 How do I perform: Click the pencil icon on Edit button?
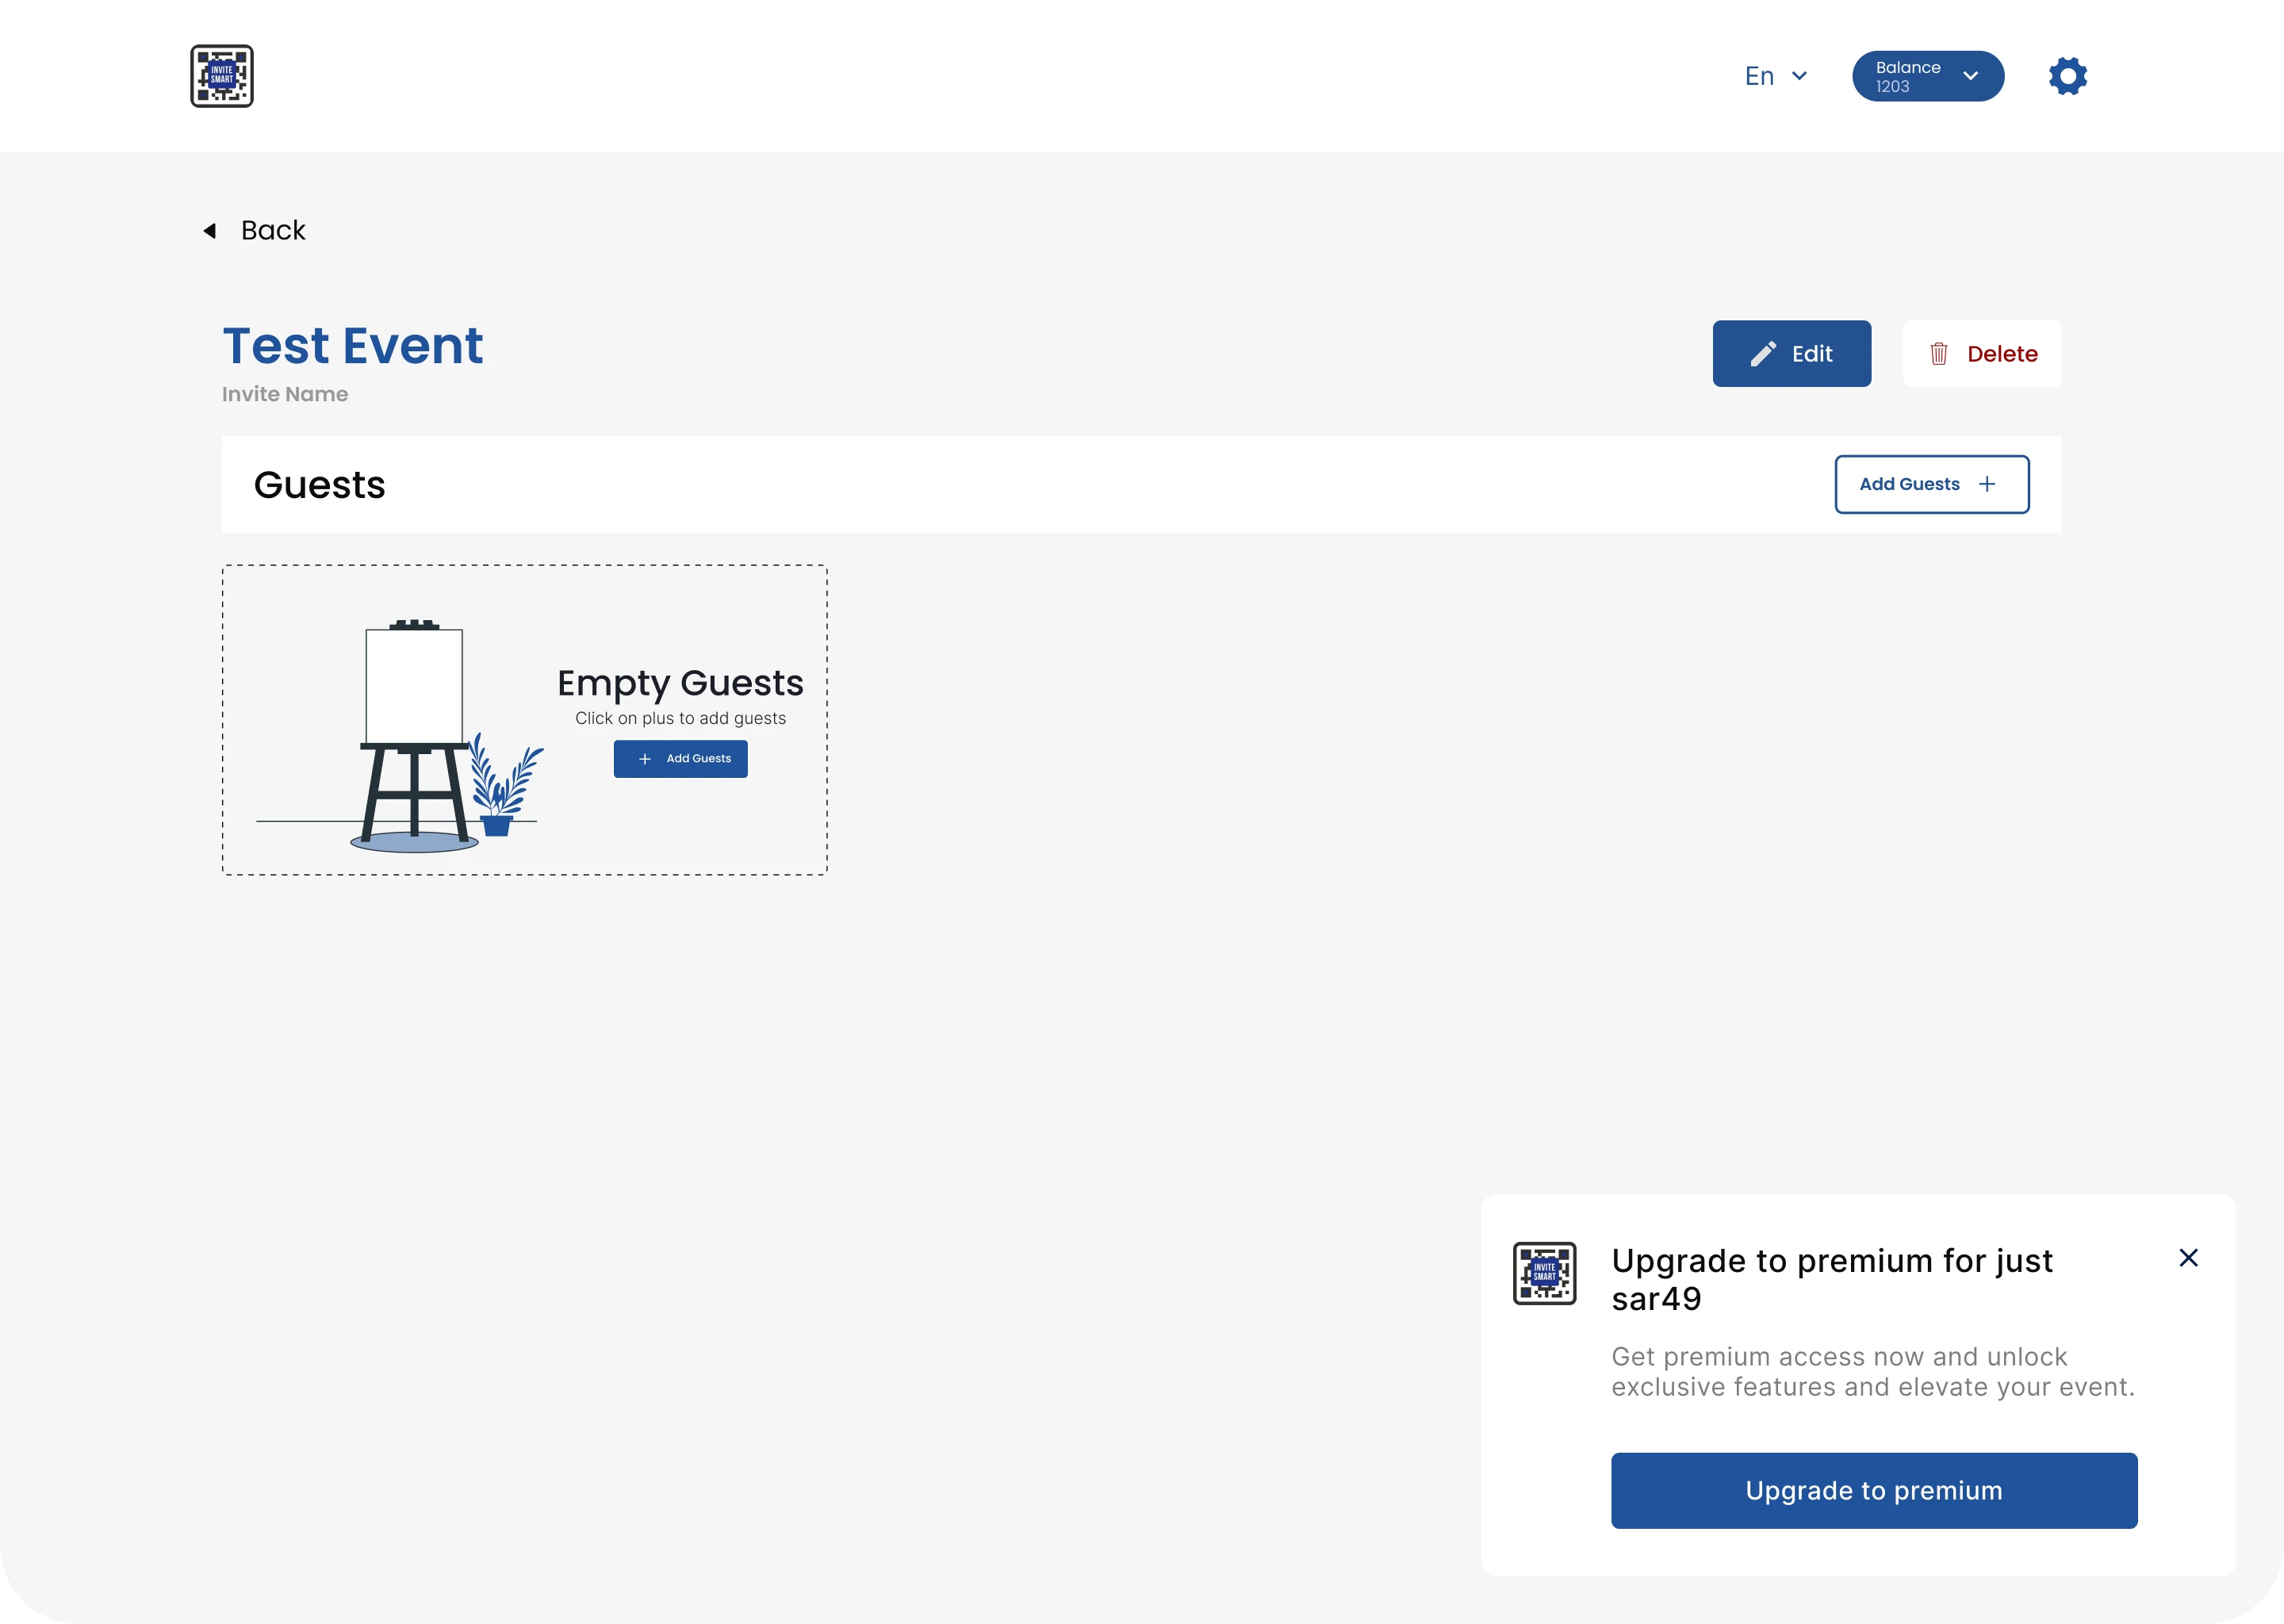pos(1763,354)
